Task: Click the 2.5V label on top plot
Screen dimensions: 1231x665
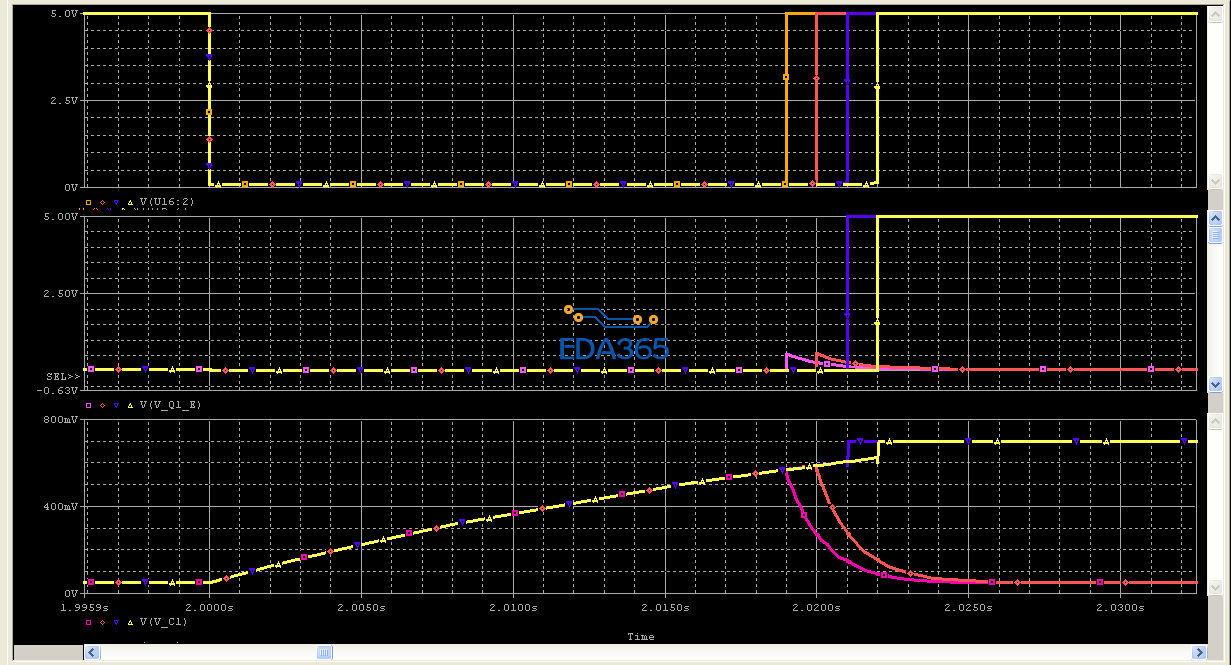Action: pyautogui.click(x=64, y=101)
